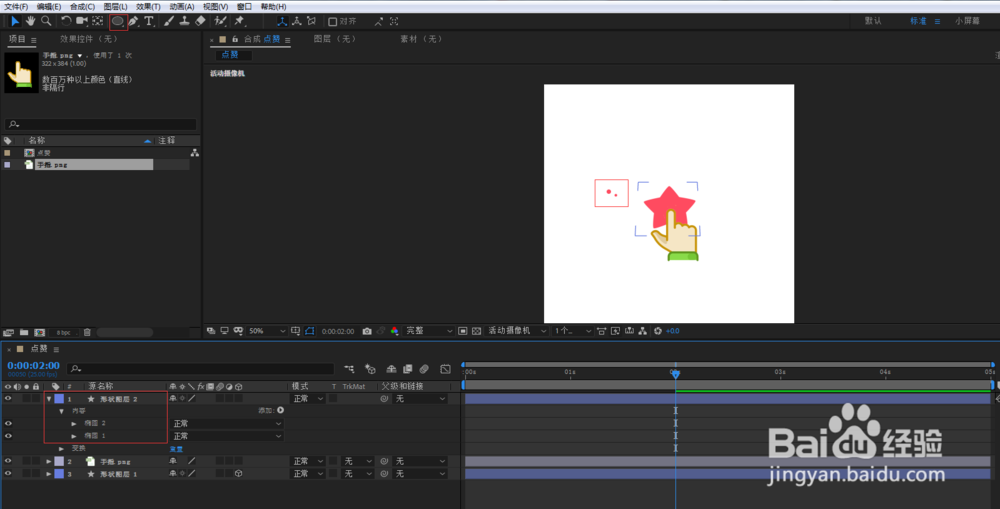Select the Eraser tool
This screenshot has width=1000, height=509.
(x=200, y=21)
